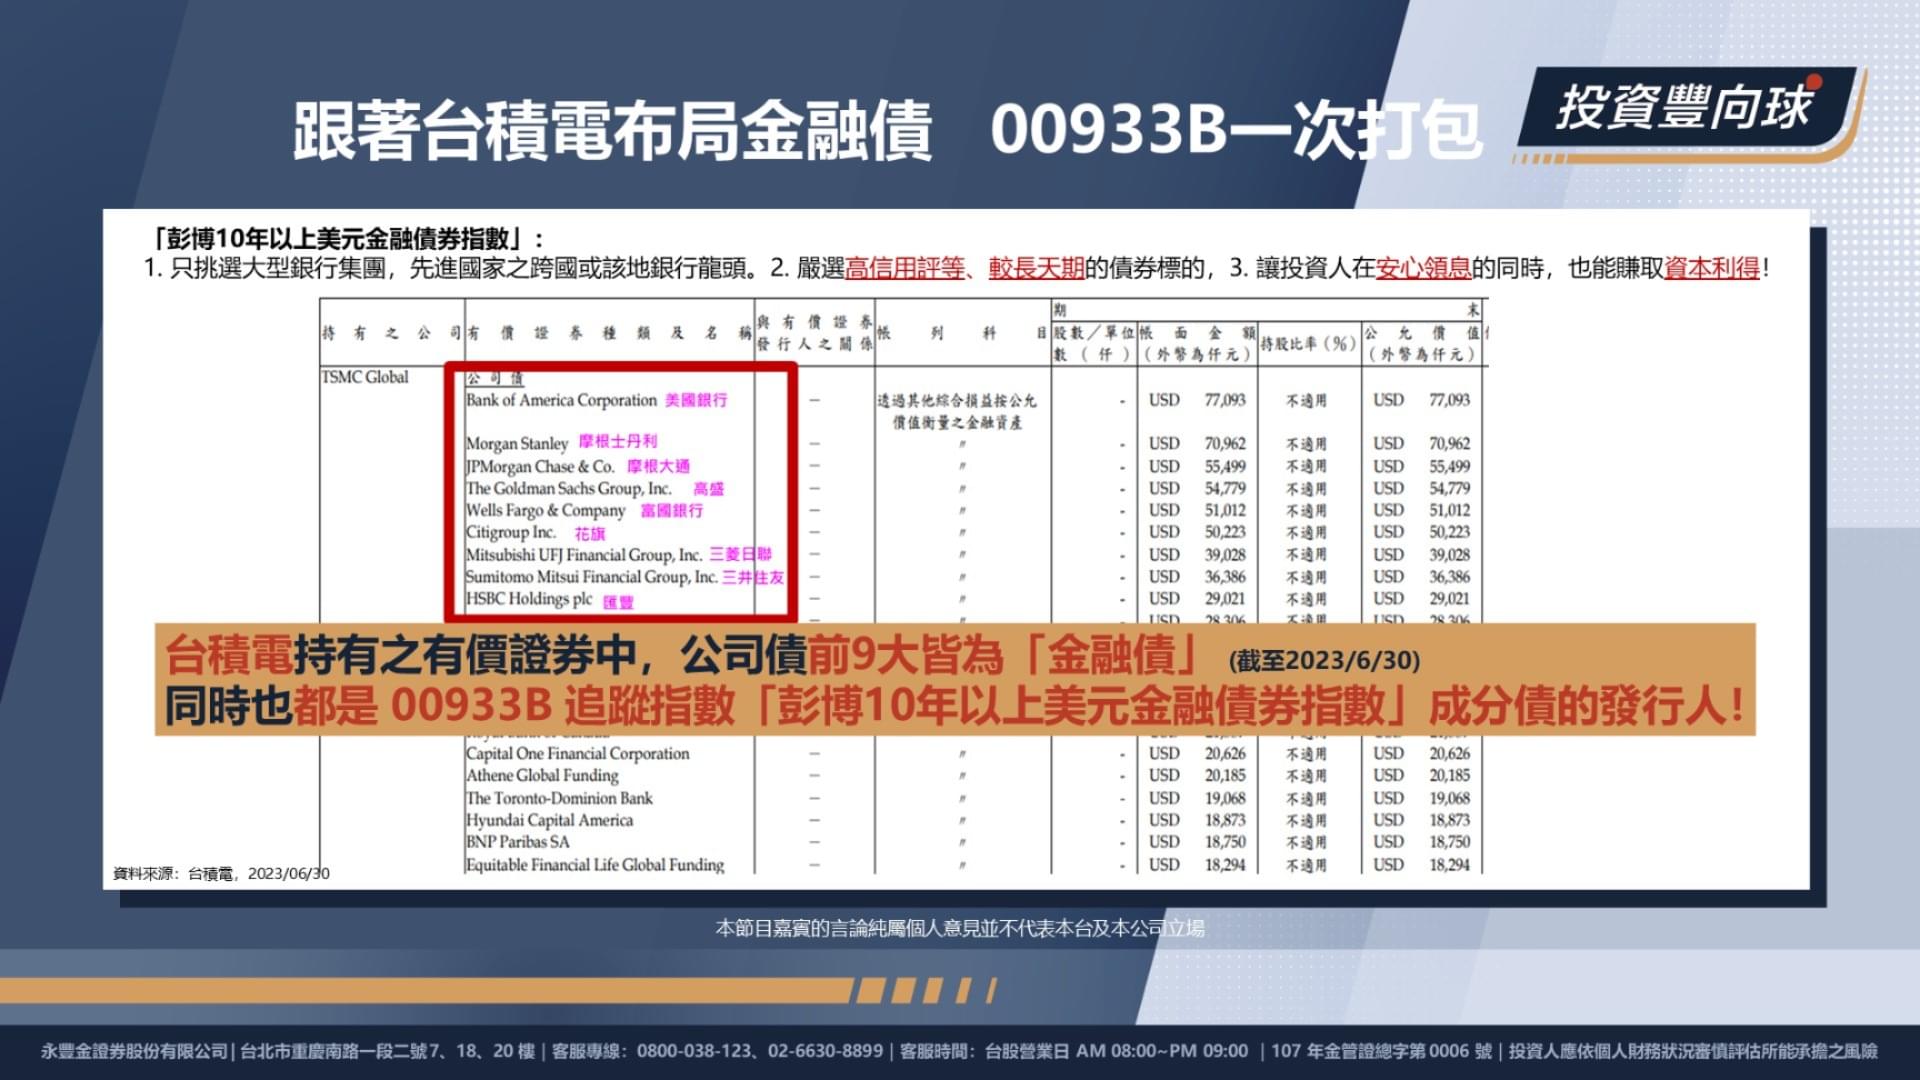
Task: Click the (截至2023/6/30) date note
Action: (x=1324, y=660)
